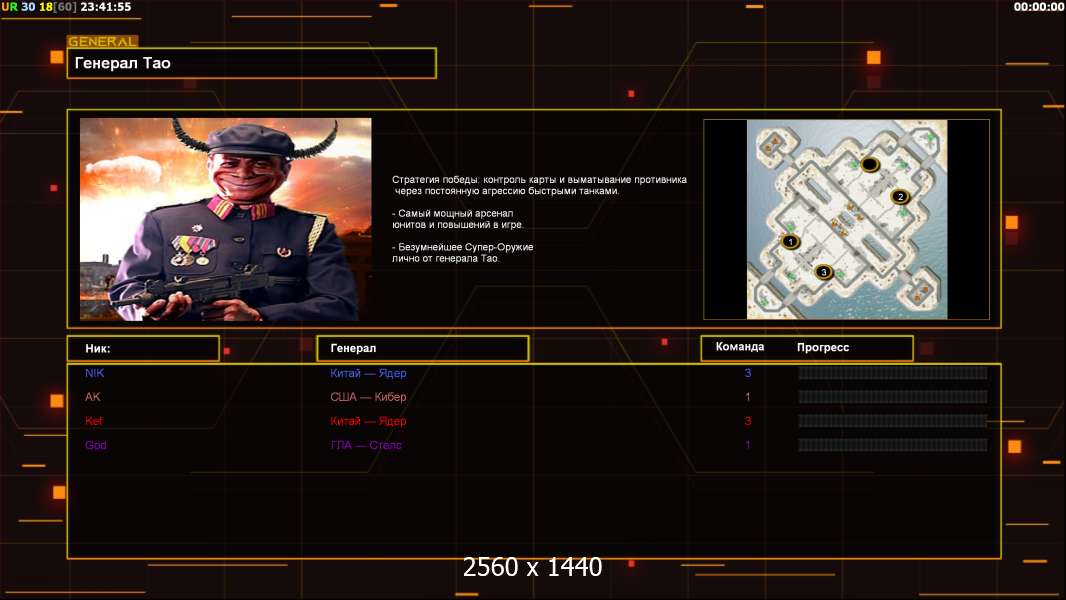Click the "Команда" column header
This screenshot has height=600, width=1066.
point(740,347)
